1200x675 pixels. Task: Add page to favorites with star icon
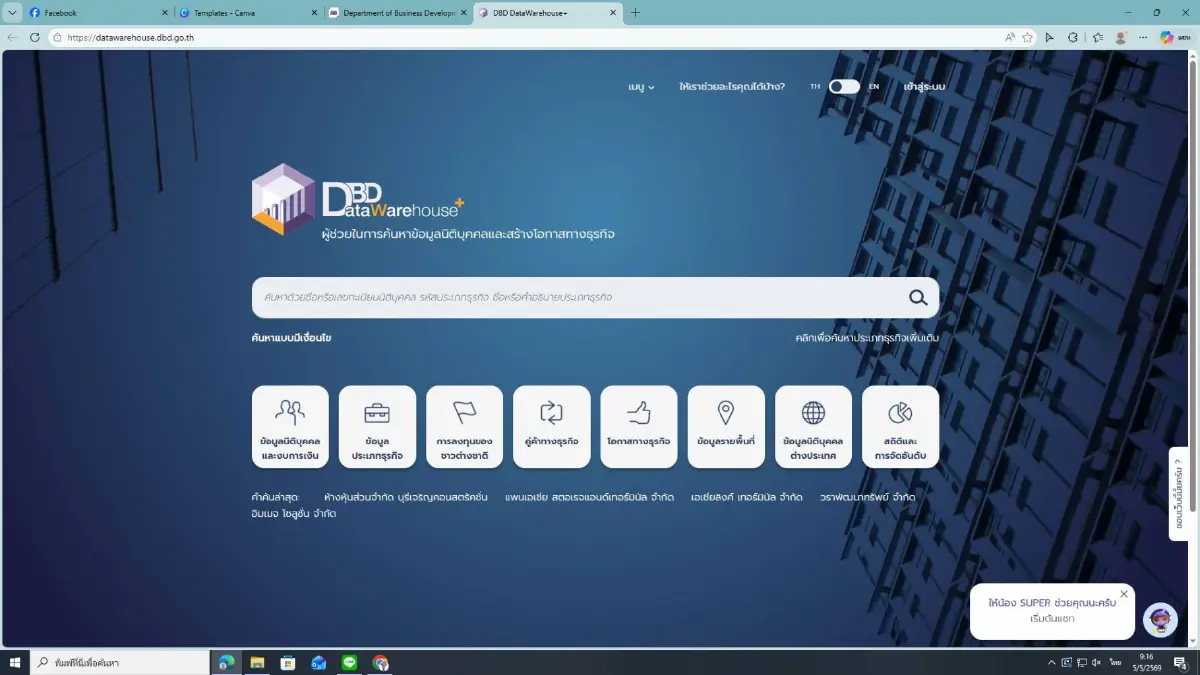pos(1027,37)
